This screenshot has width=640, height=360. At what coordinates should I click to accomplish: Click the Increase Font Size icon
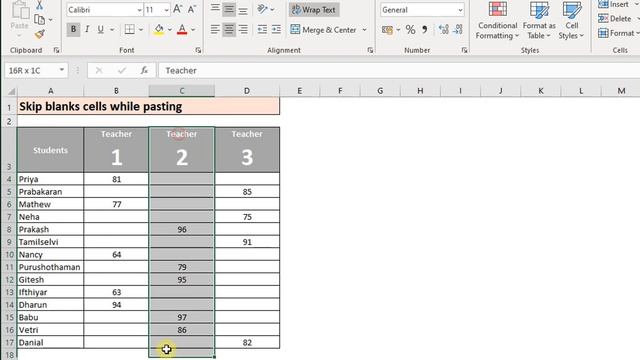(x=178, y=9)
